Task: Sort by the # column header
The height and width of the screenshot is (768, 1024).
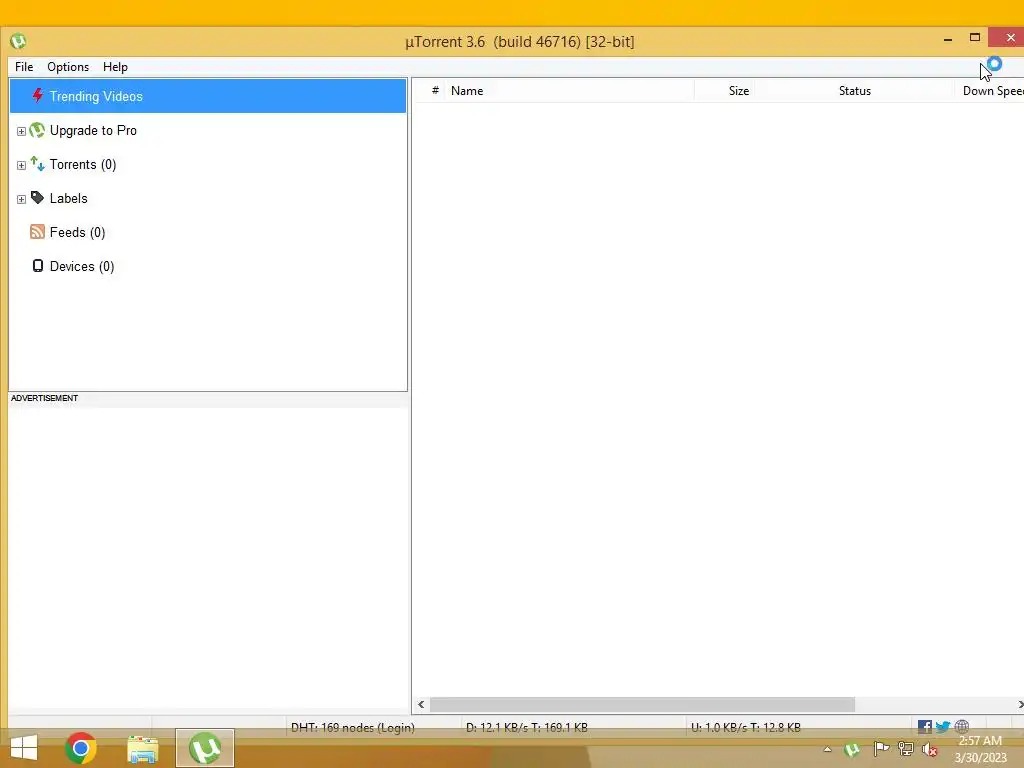Action: coord(435,91)
